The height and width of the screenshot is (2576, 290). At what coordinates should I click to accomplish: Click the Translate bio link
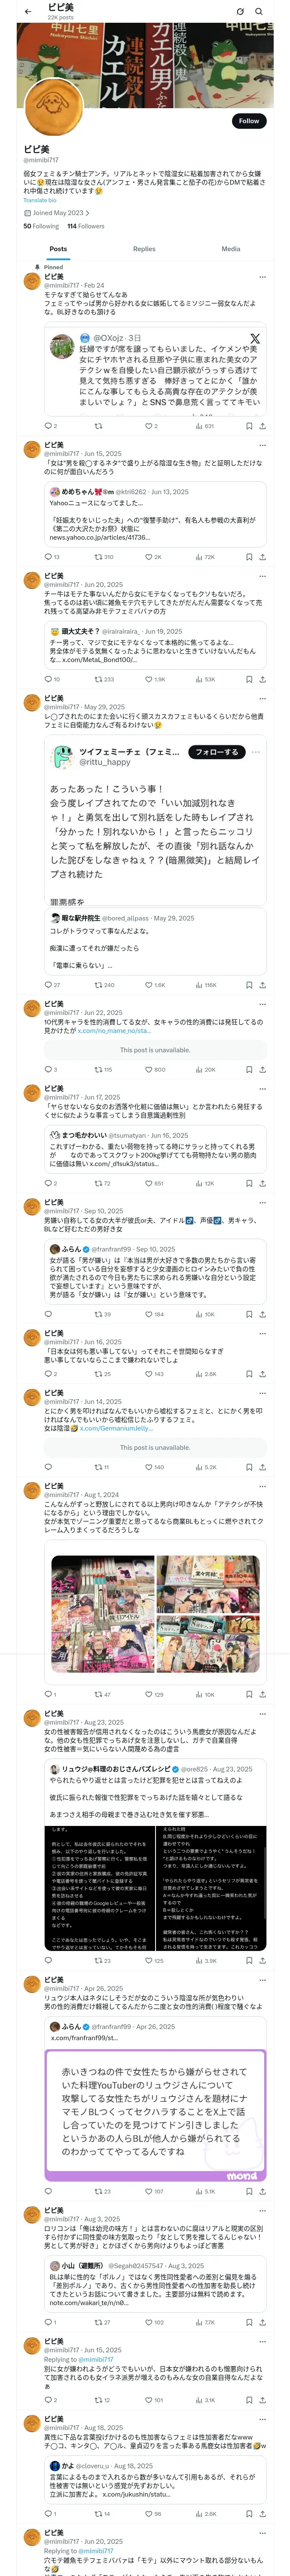(x=40, y=200)
